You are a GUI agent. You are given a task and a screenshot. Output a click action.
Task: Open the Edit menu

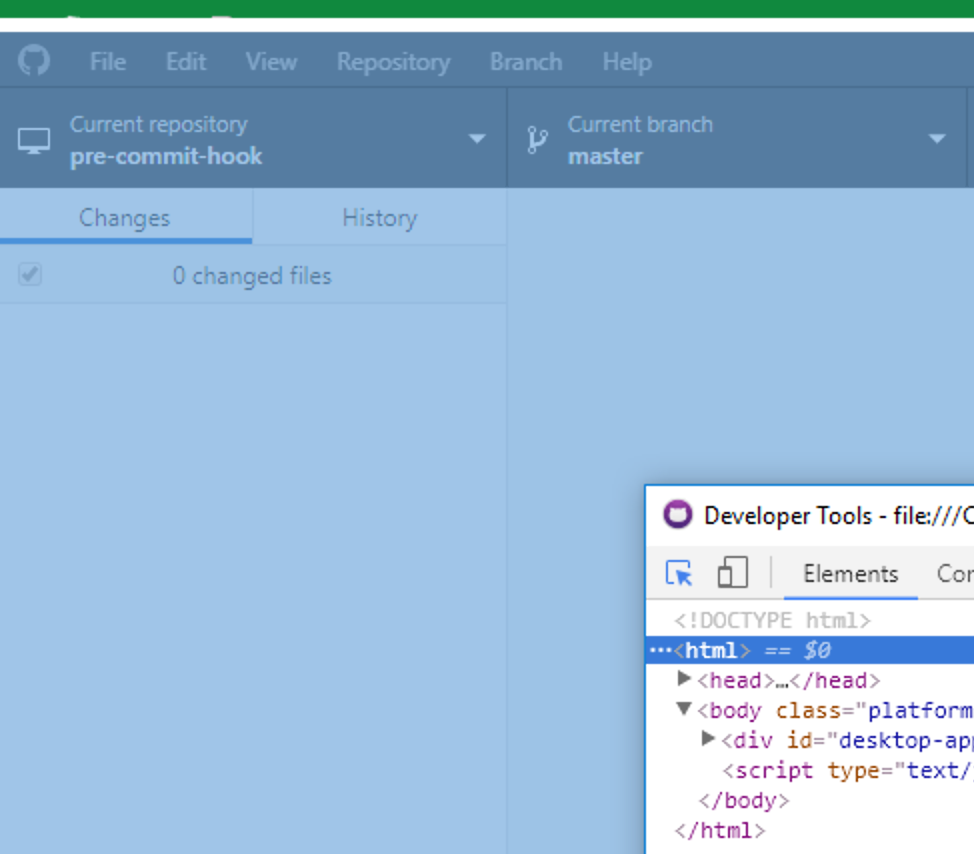click(x=186, y=61)
